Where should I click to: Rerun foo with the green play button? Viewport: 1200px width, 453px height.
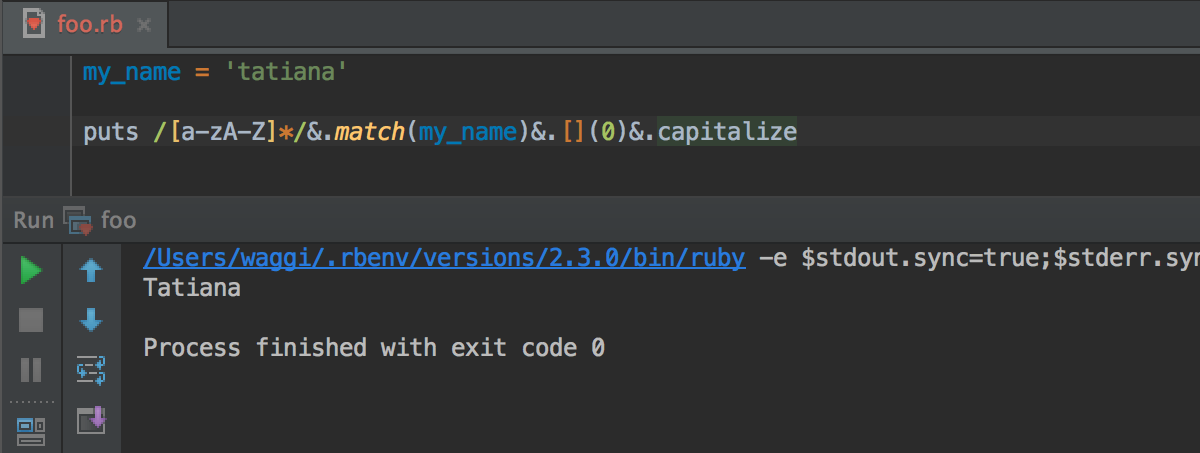tap(31, 270)
